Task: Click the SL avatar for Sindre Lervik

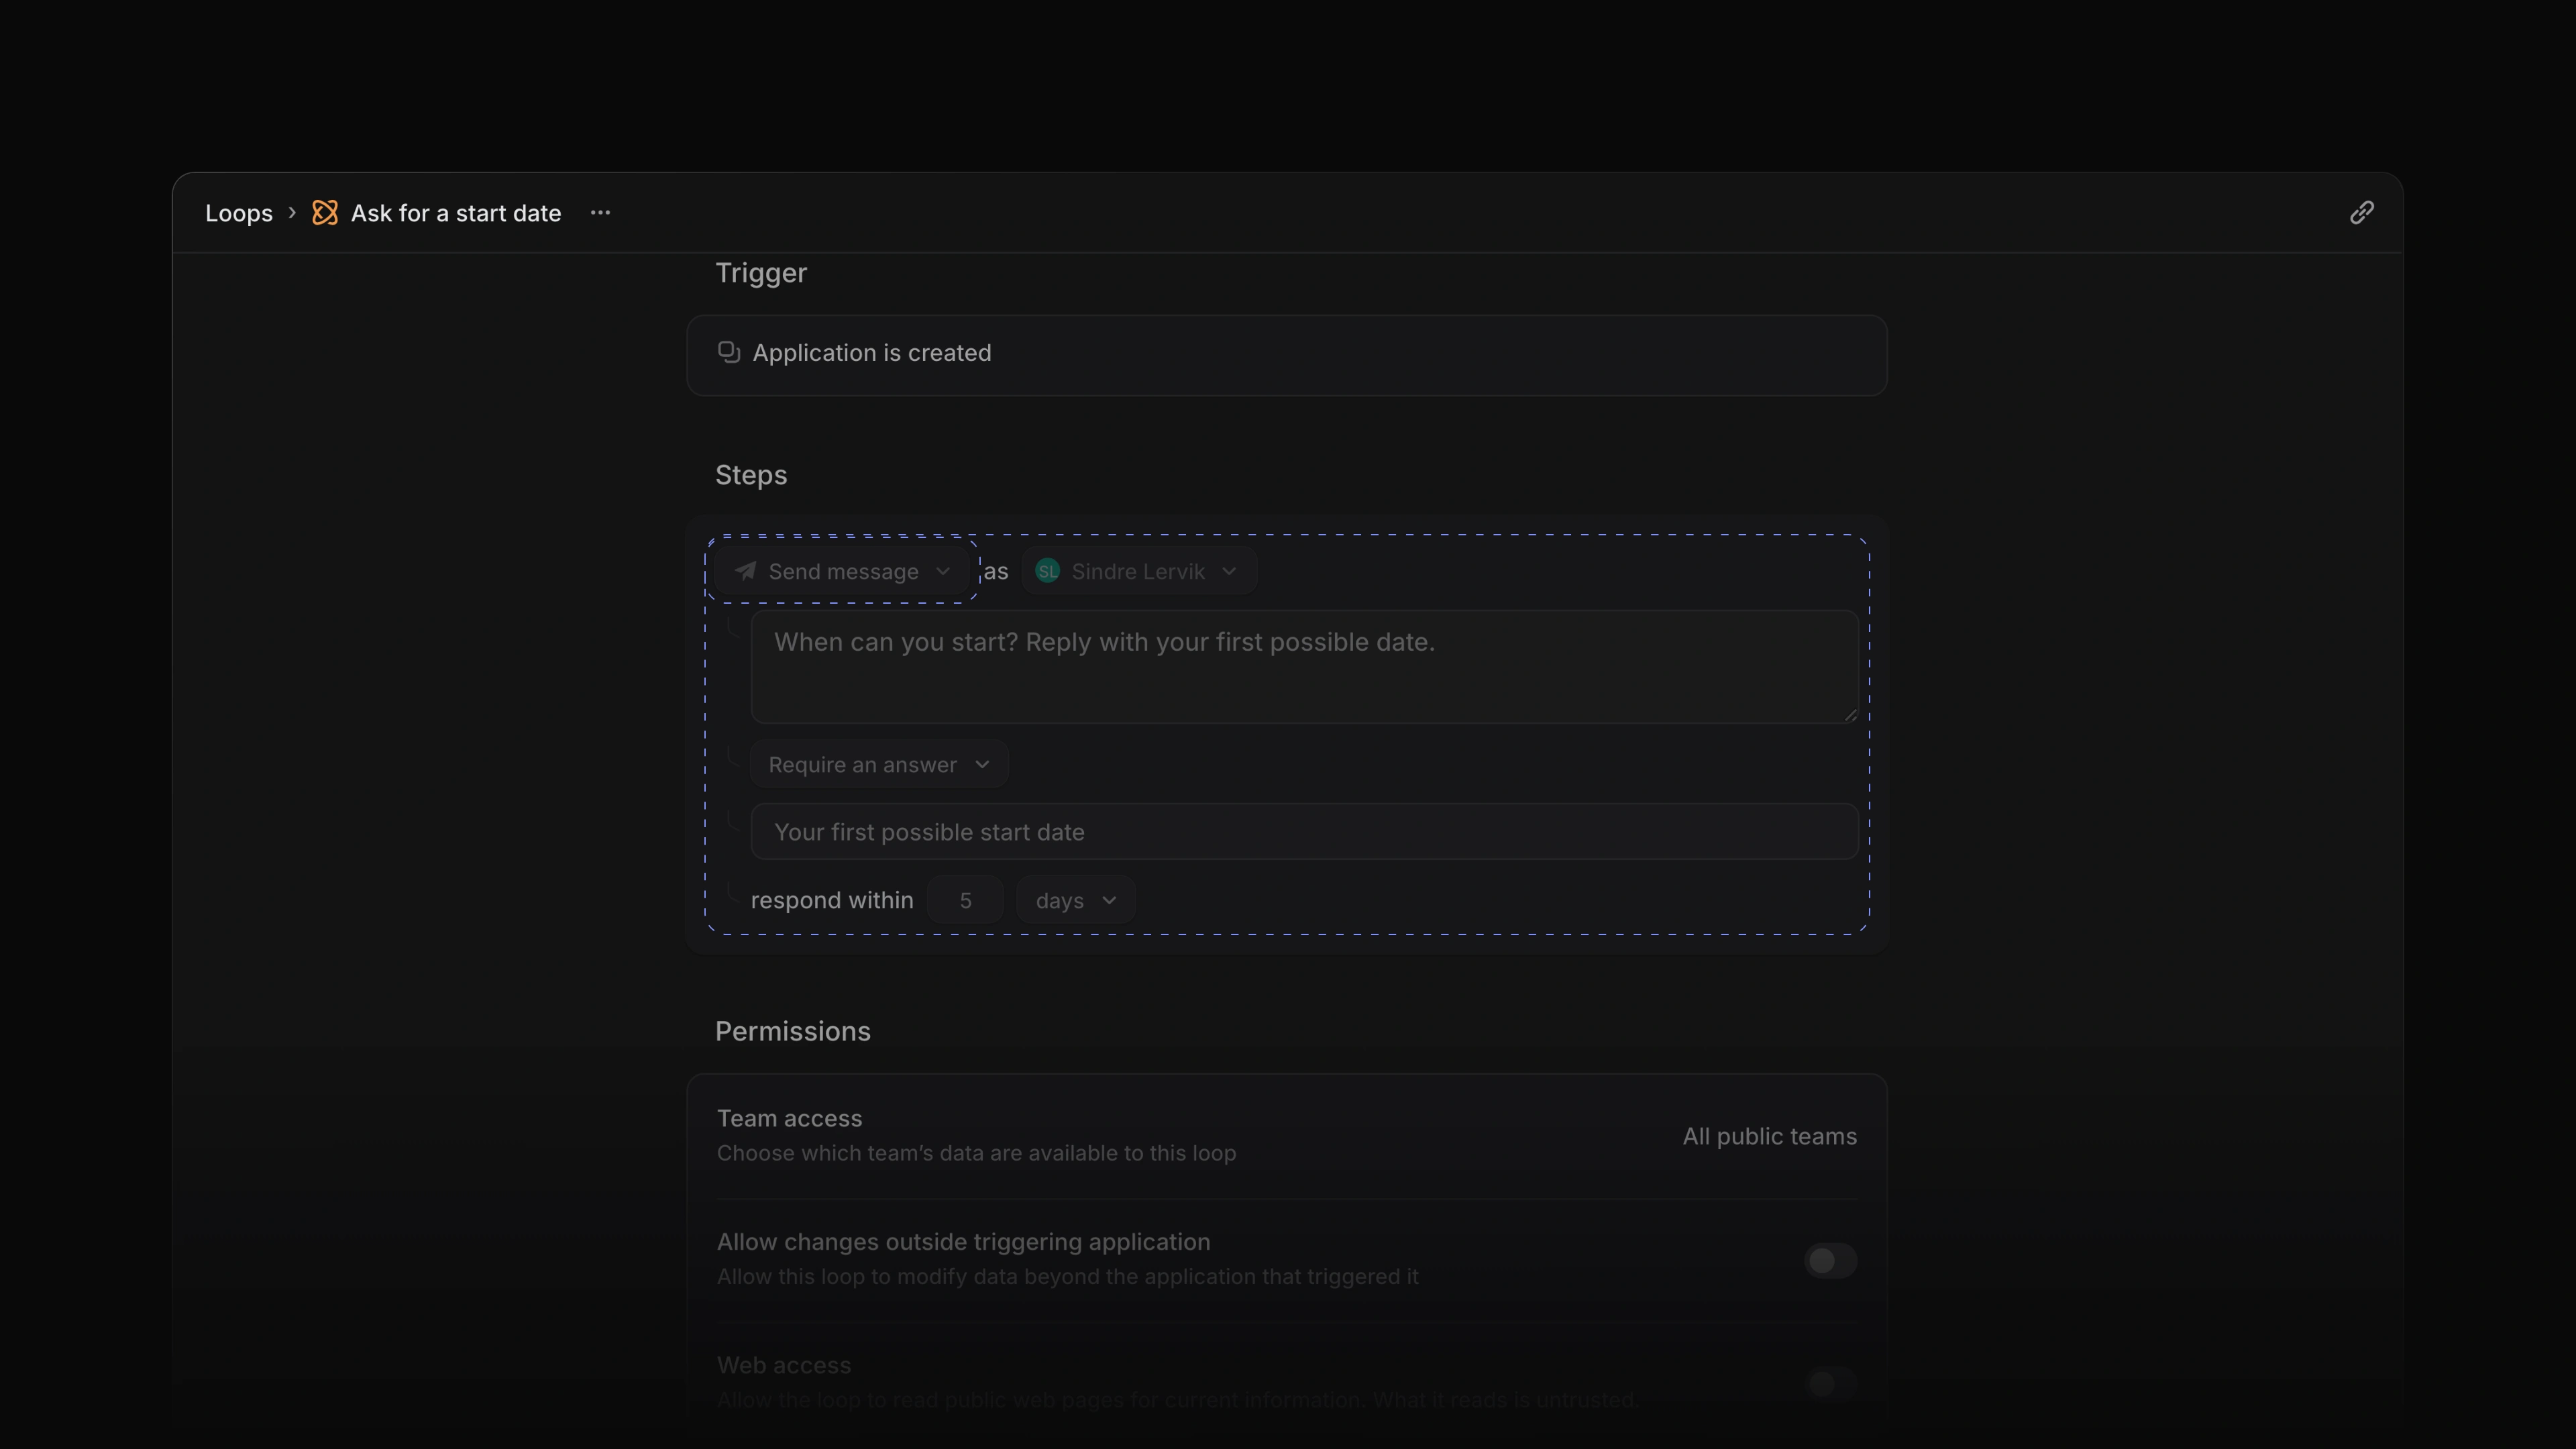Action: (1047, 572)
